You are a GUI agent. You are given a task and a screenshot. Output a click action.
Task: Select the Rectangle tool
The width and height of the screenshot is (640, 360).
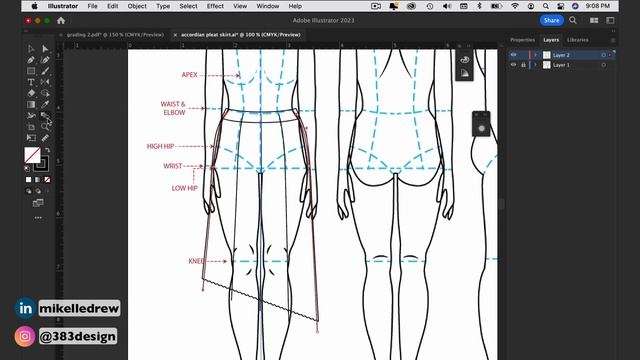click(31, 71)
